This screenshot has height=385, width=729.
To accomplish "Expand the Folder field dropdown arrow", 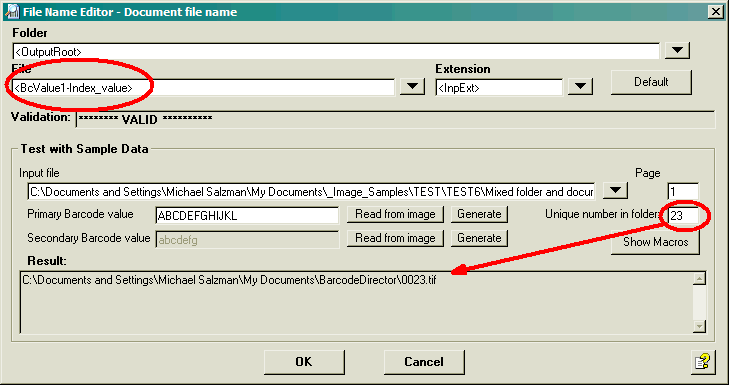I will point(677,50).
